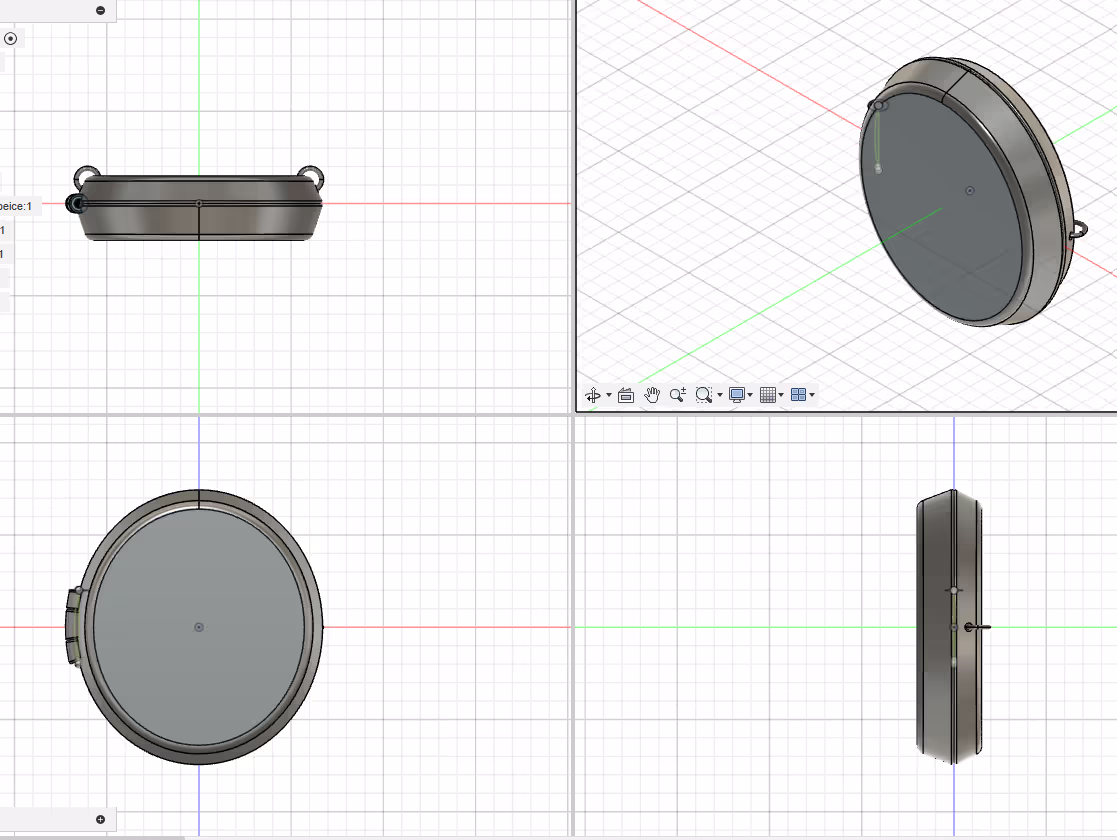The width and height of the screenshot is (1117, 840).
Task: Expand the Display Settings dropdown arrow
Action: (750, 395)
